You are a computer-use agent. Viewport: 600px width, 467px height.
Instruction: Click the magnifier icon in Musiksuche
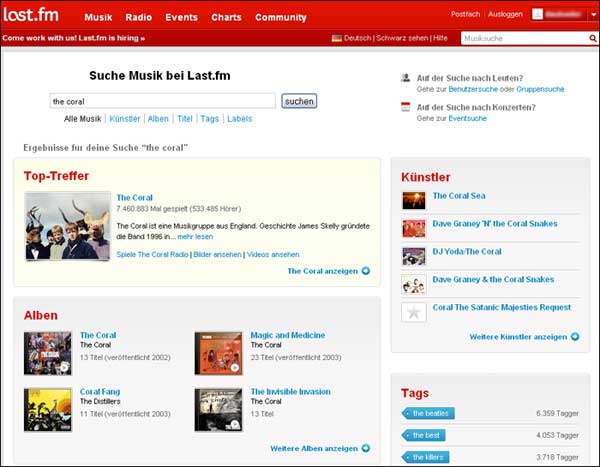592,38
